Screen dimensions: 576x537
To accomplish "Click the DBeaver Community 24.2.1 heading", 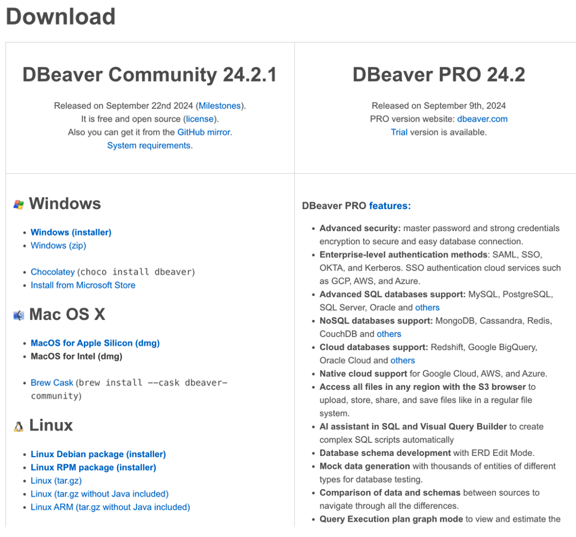I will coord(150,75).
